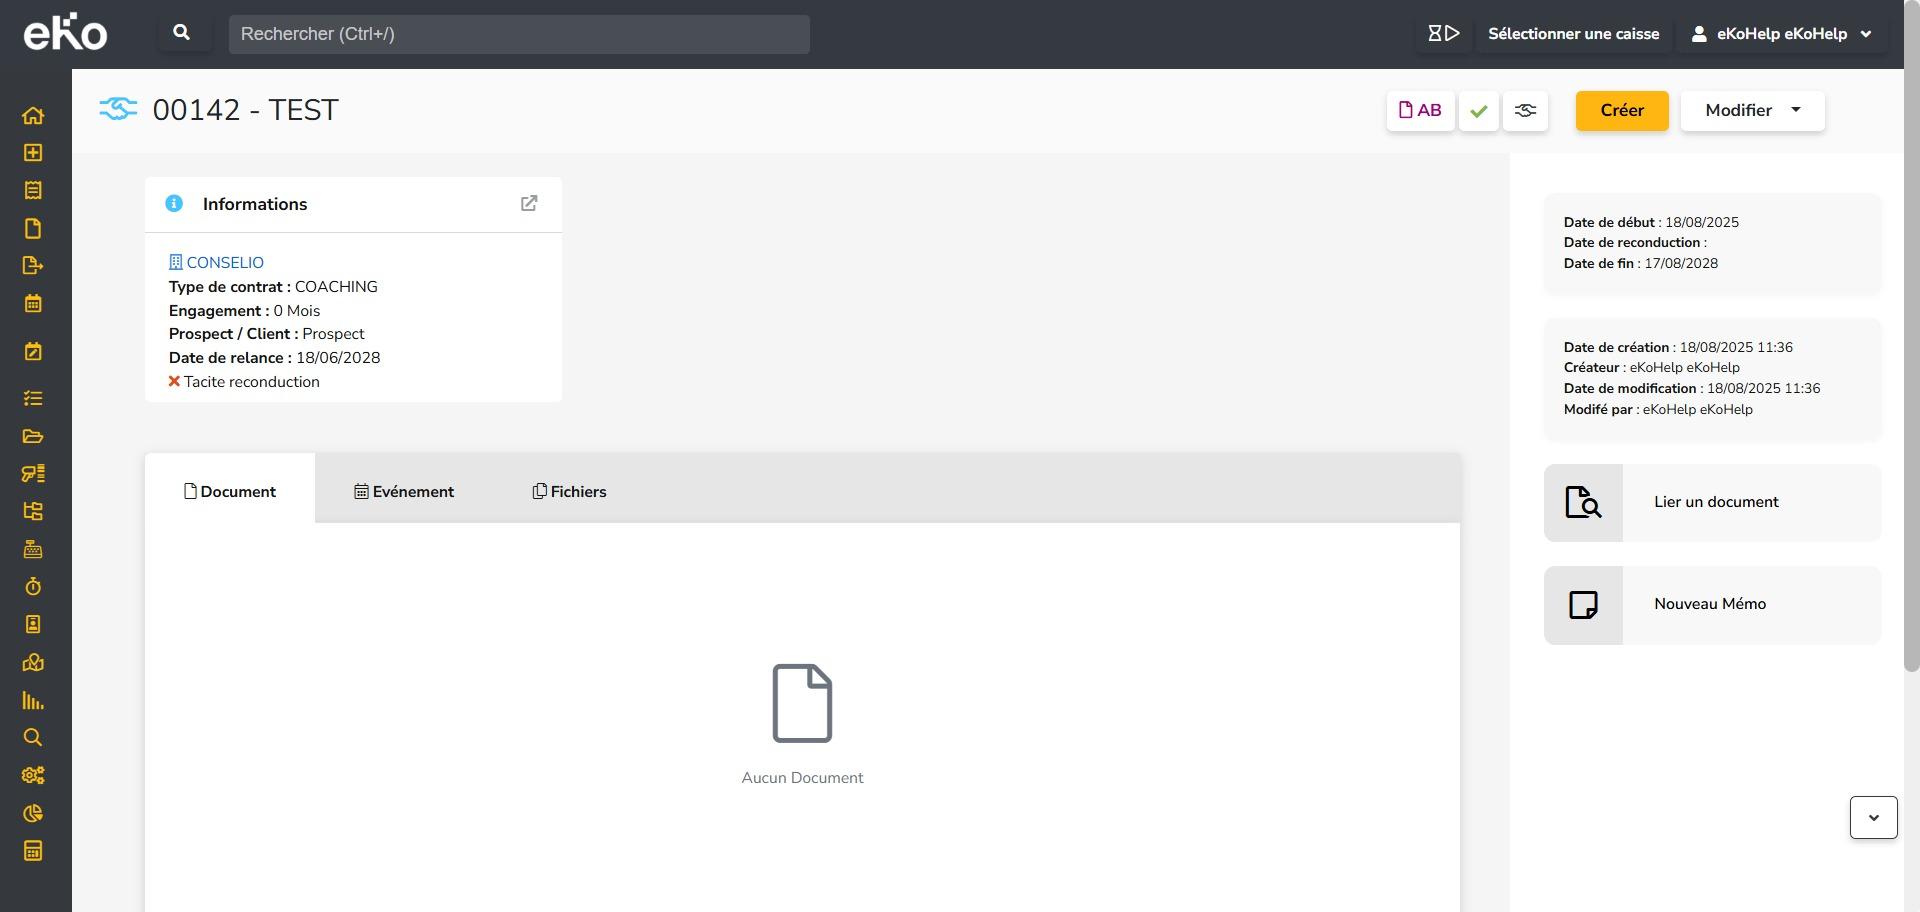Viewport: 1920px width, 912px height.
Task: Click the settings gears icon in sidebar
Action: pos(33,775)
